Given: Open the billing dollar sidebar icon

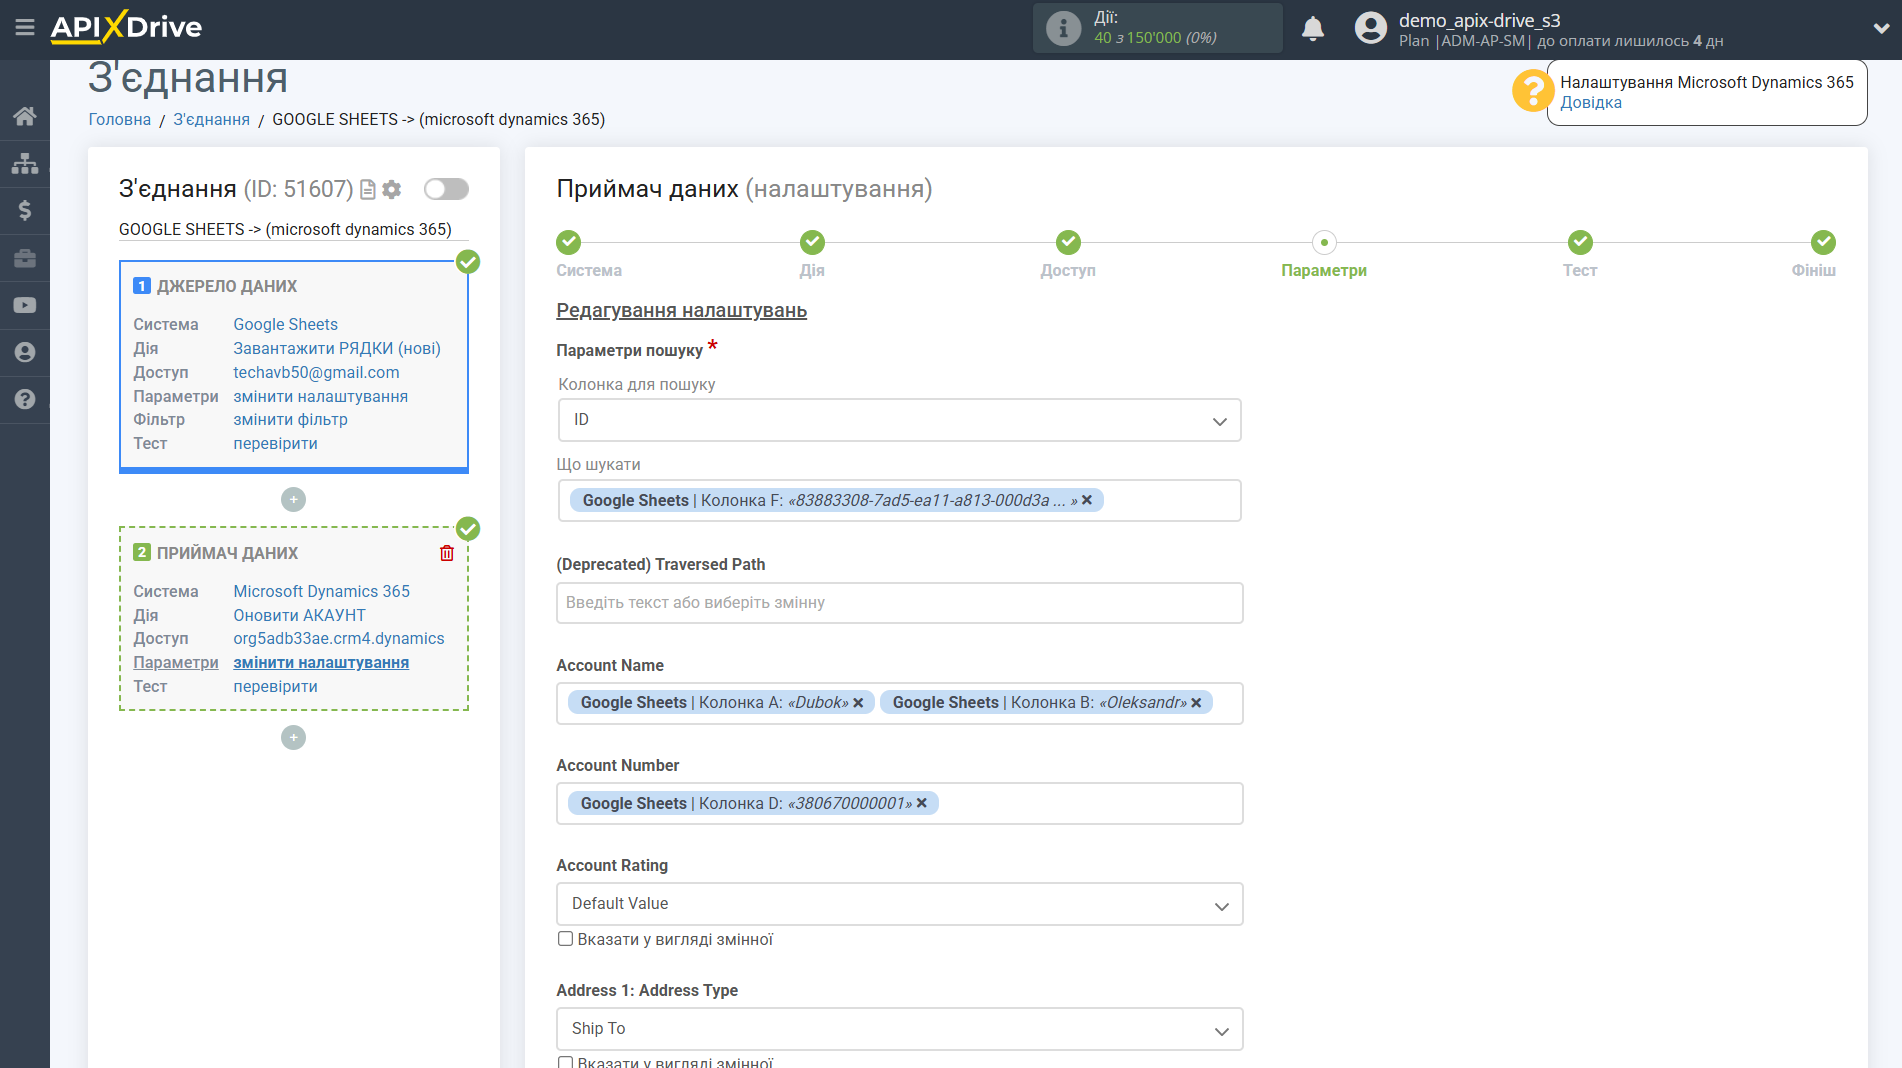Looking at the screenshot, I should coord(25,210).
